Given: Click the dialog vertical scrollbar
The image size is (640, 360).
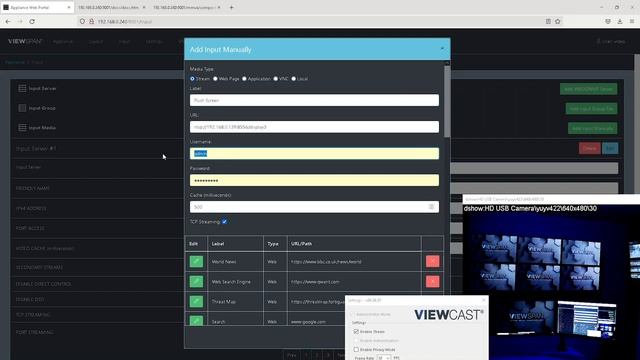Looking at the screenshot, I should (x=447, y=101).
